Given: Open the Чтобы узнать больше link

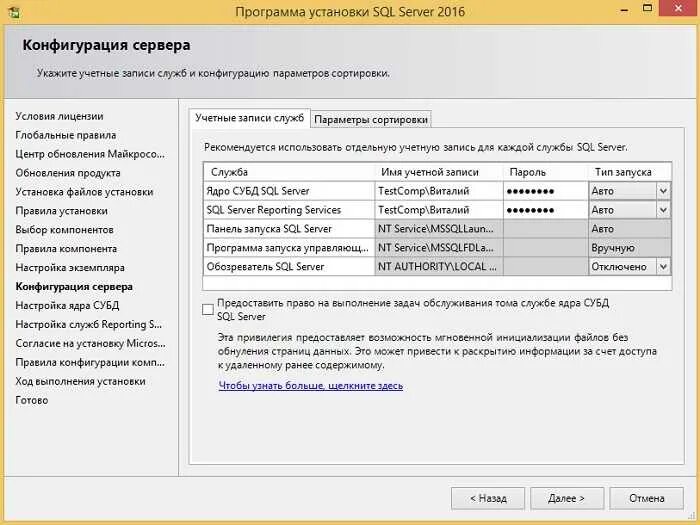Looking at the screenshot, I should click(310, 385).
